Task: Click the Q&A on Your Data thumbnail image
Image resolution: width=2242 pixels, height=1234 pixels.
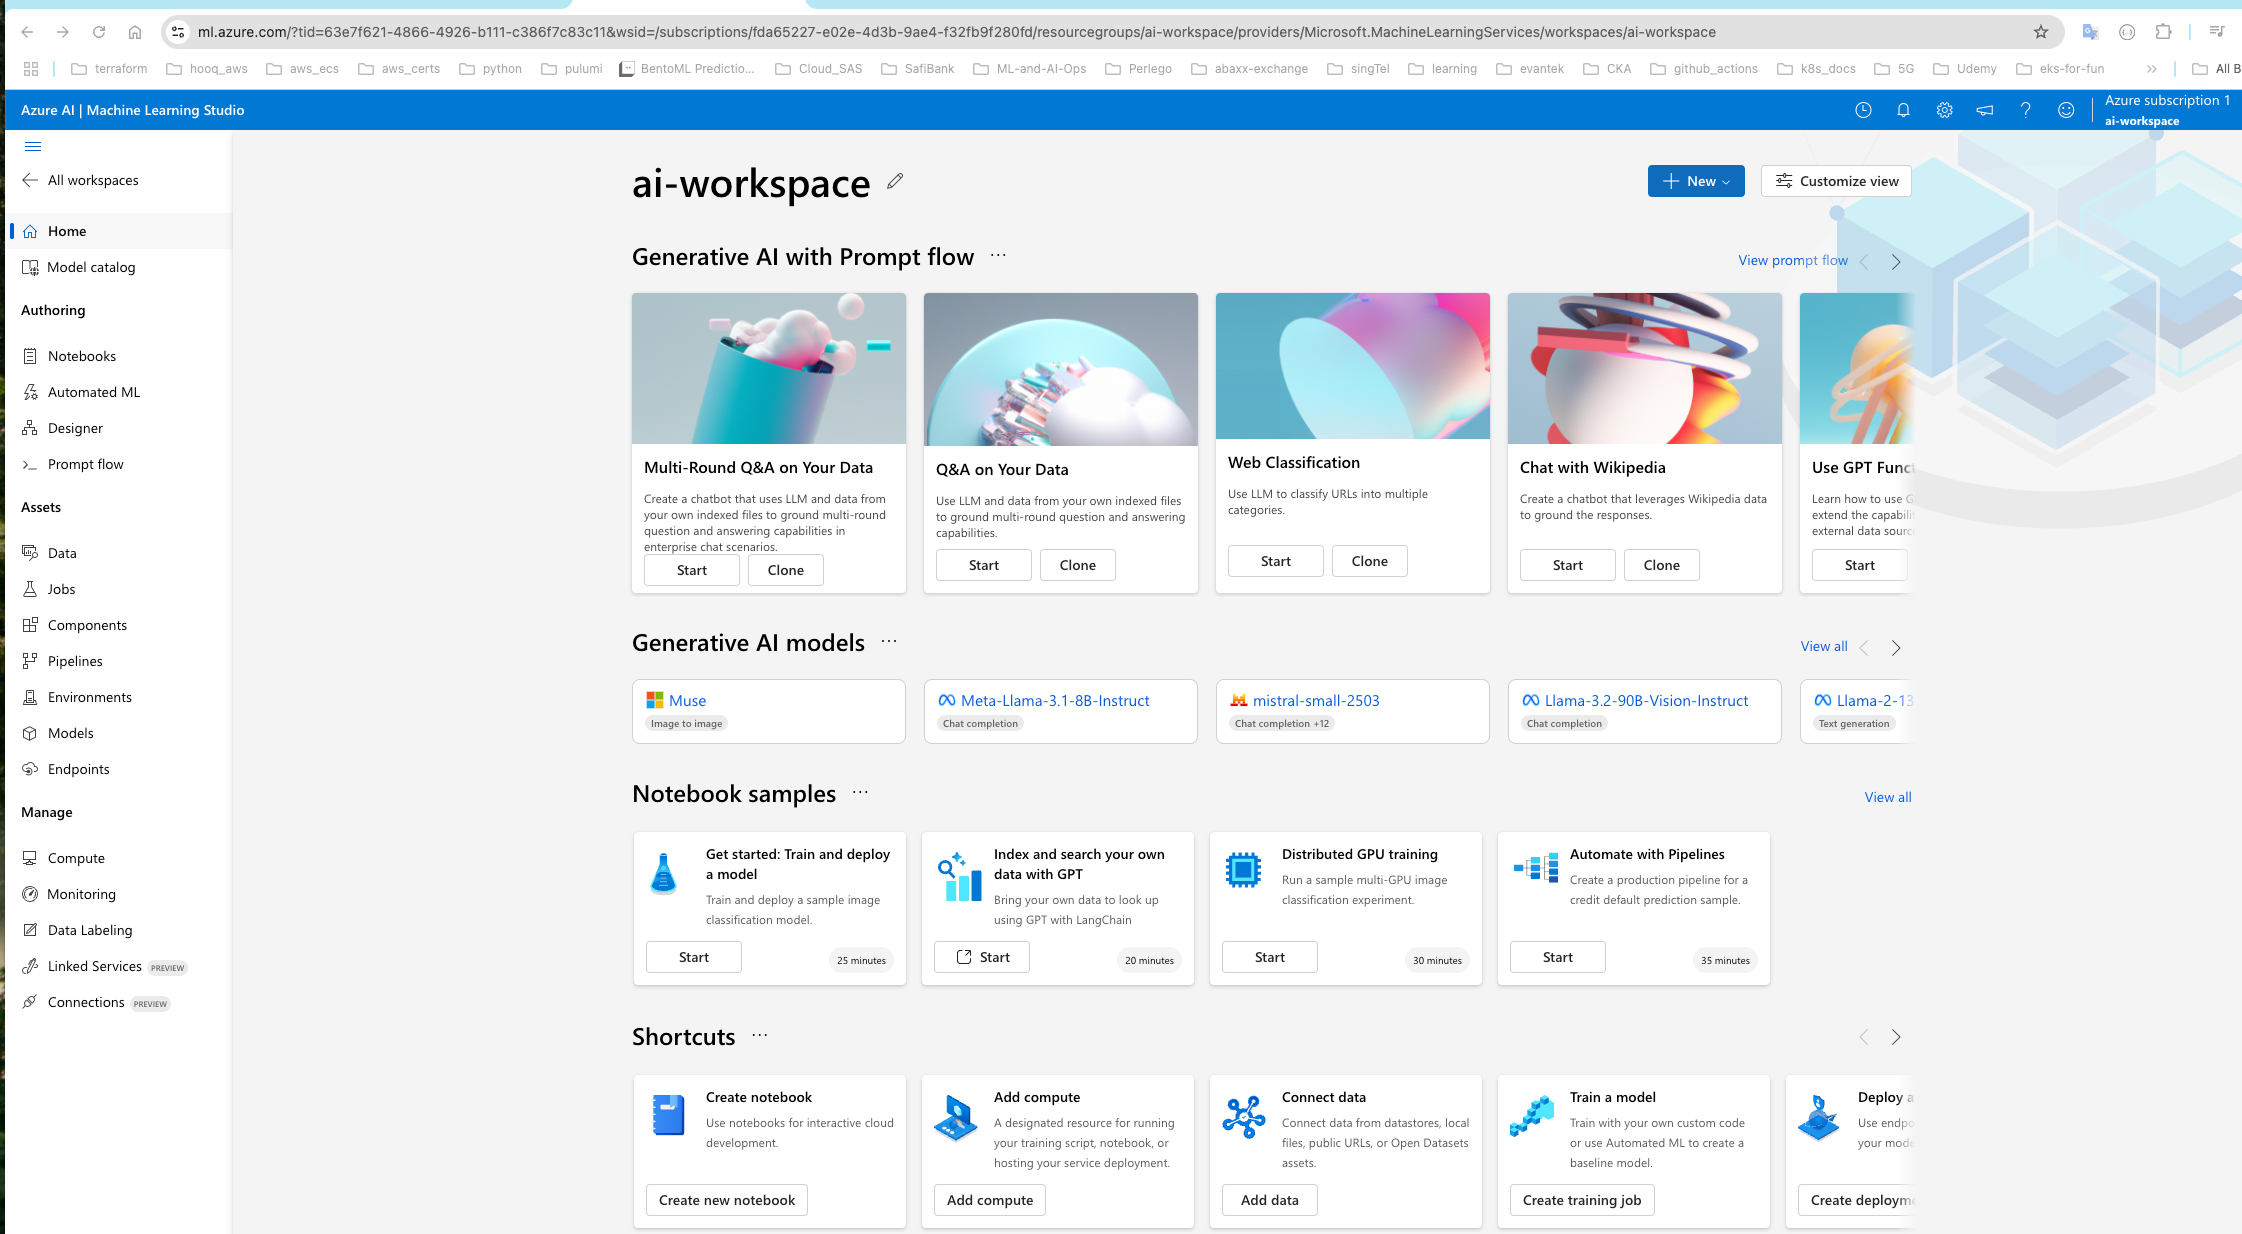Action: click(x=1061, y=369)
